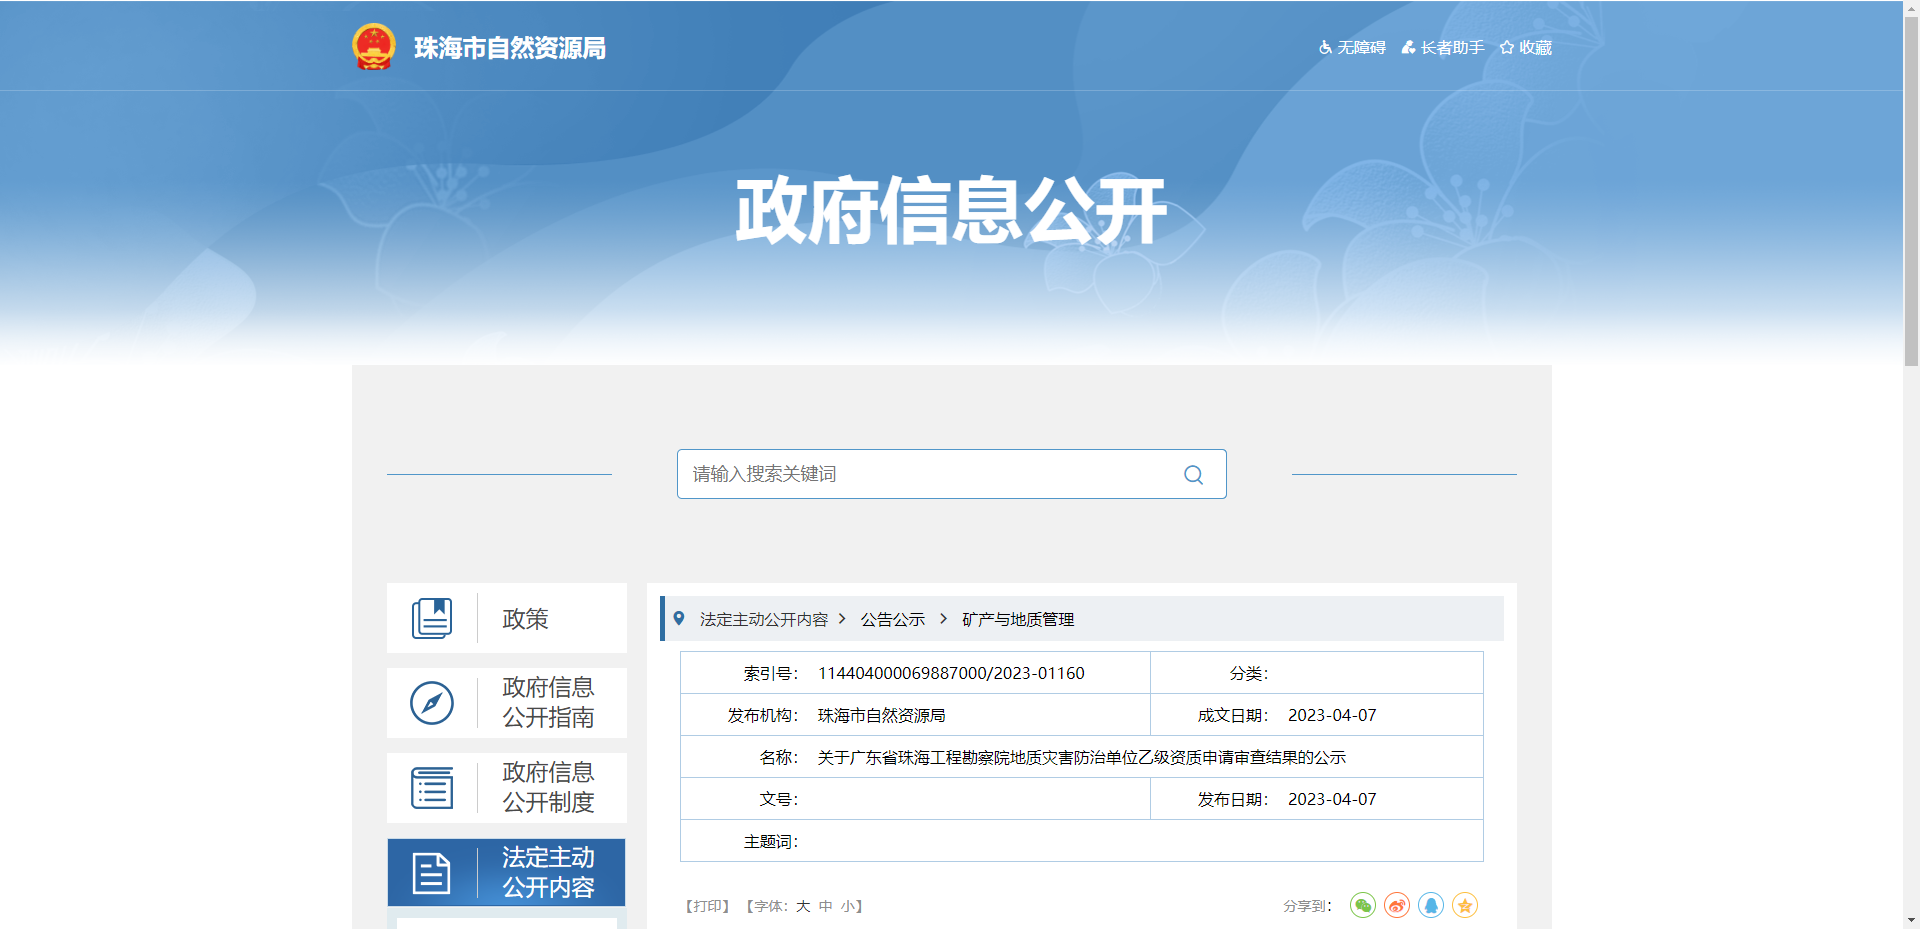1920x929 pixels.
Task: Click the compass icon beside 政府信息公开指南
Action: 431,703
